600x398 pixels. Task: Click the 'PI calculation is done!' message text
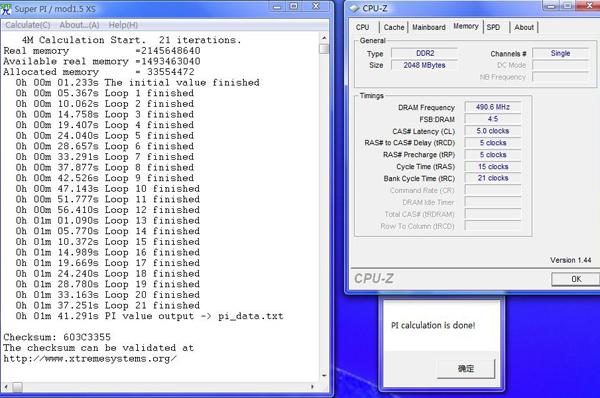point(433,325)
